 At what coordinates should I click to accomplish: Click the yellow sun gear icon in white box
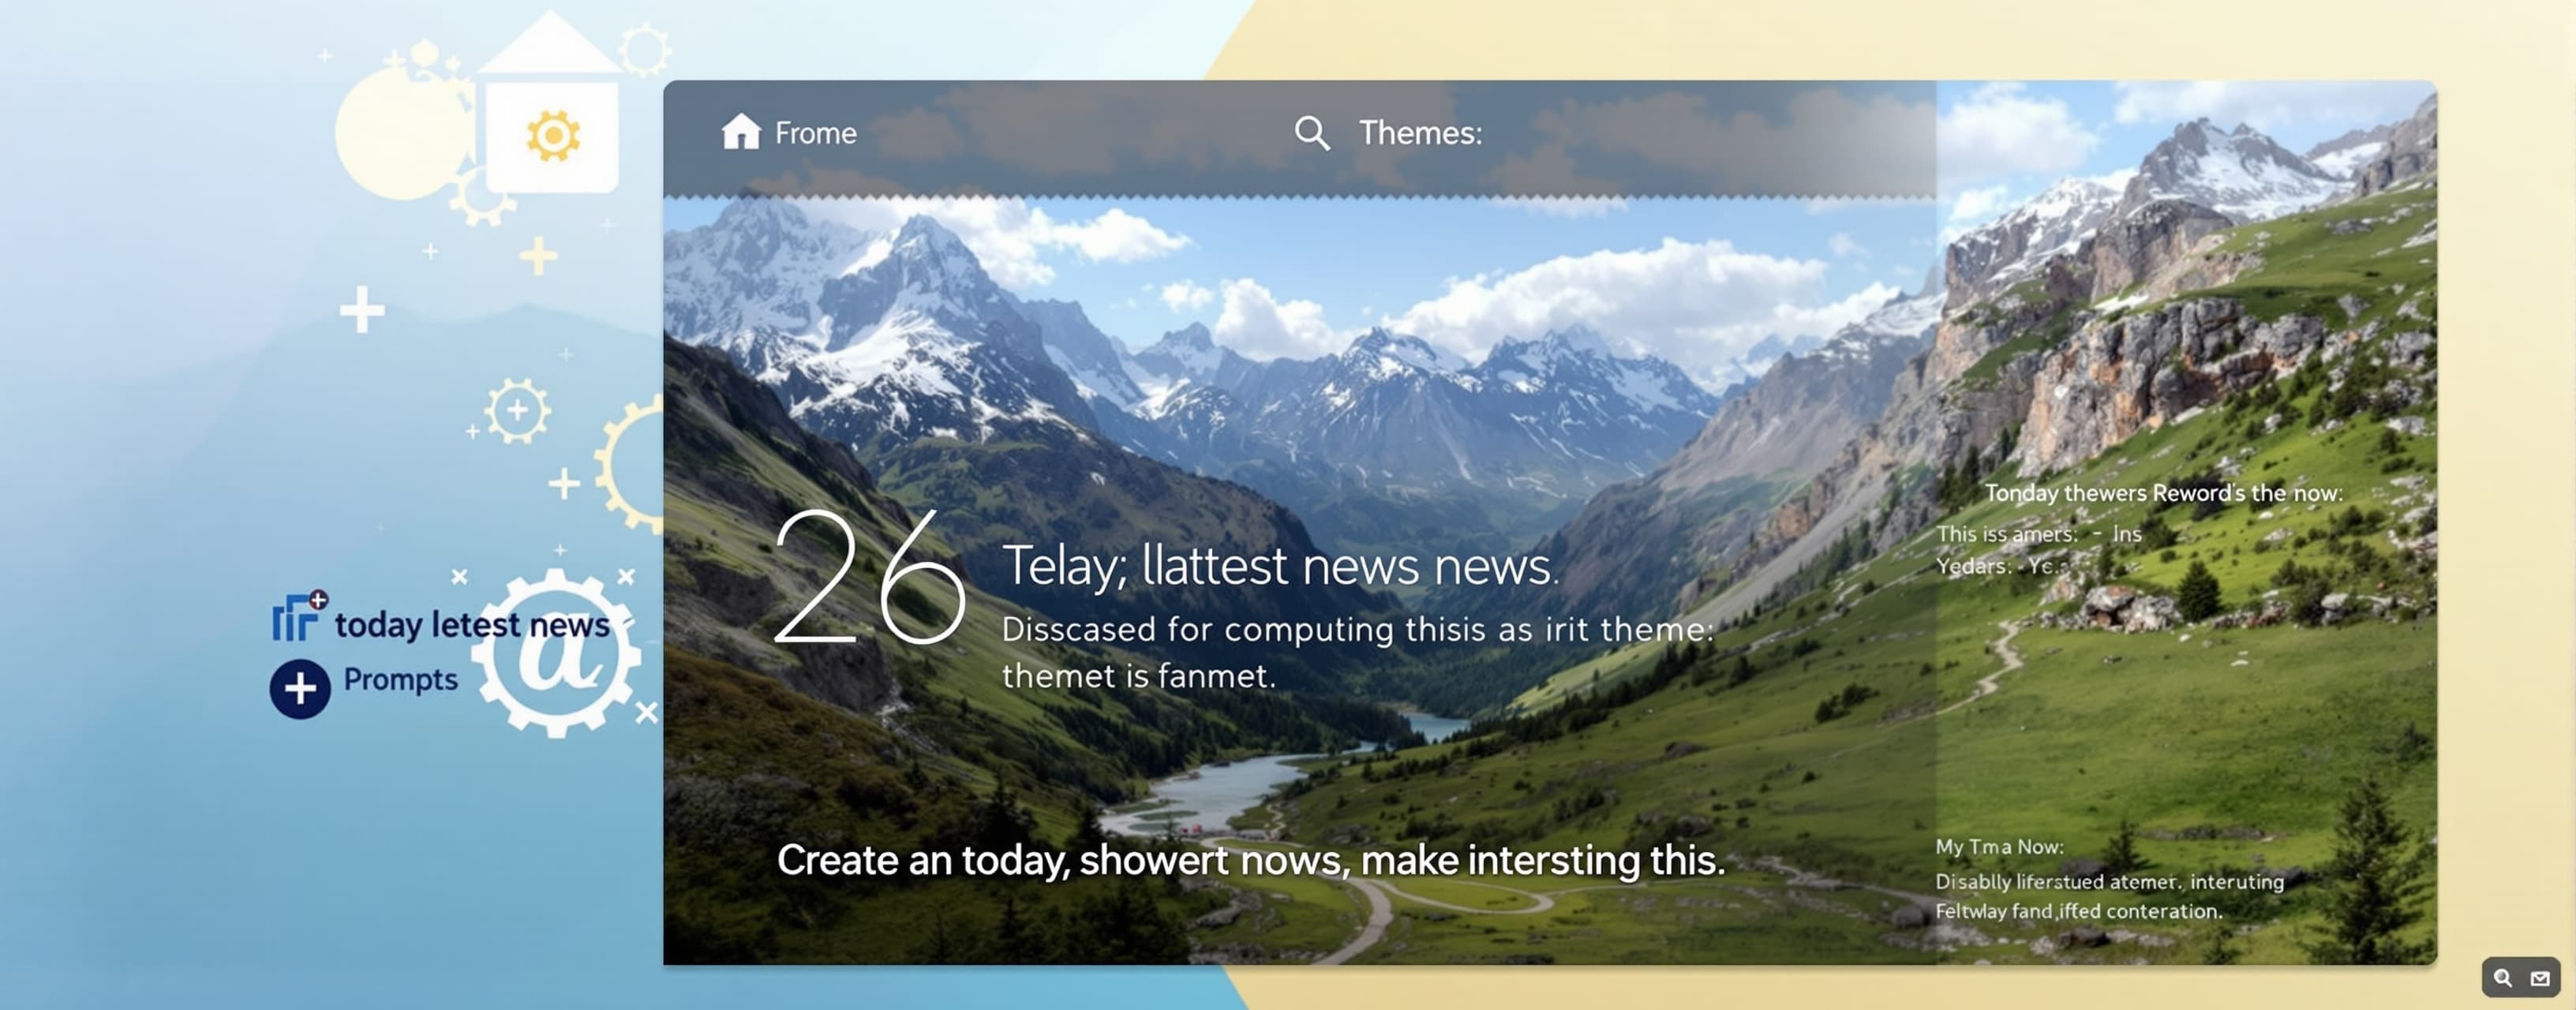pos(553,136)
